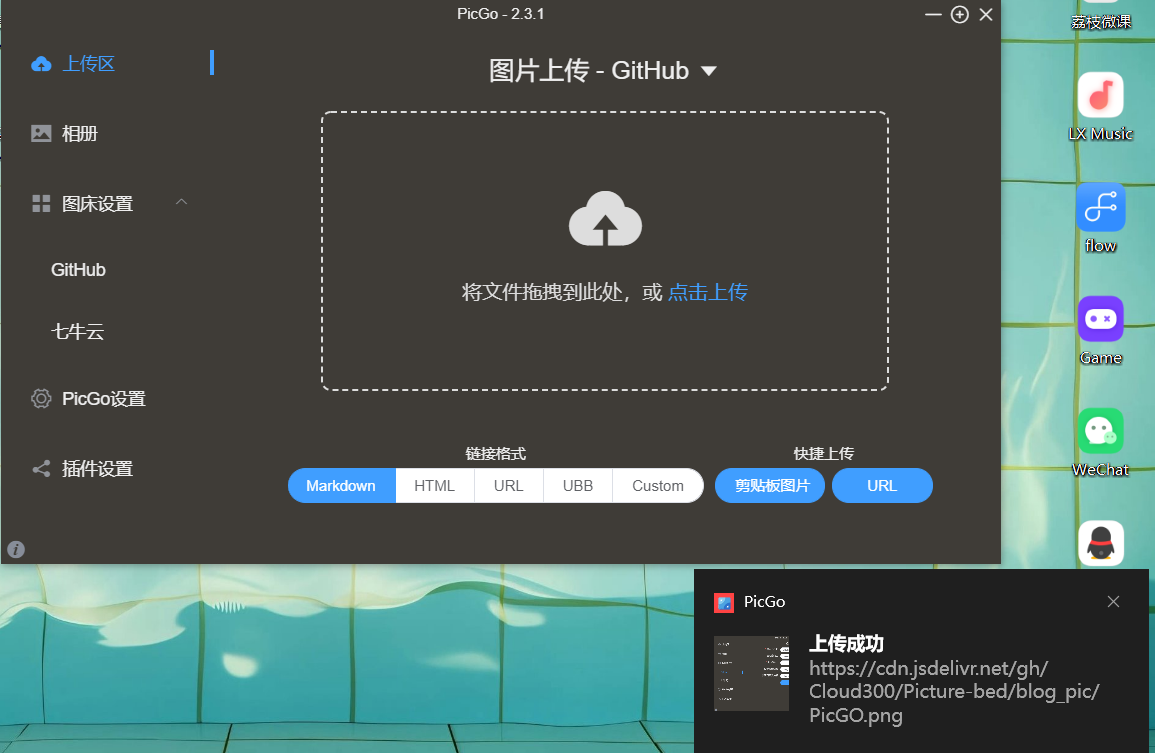Open the WeChat desktop icon

(1100, 442)
